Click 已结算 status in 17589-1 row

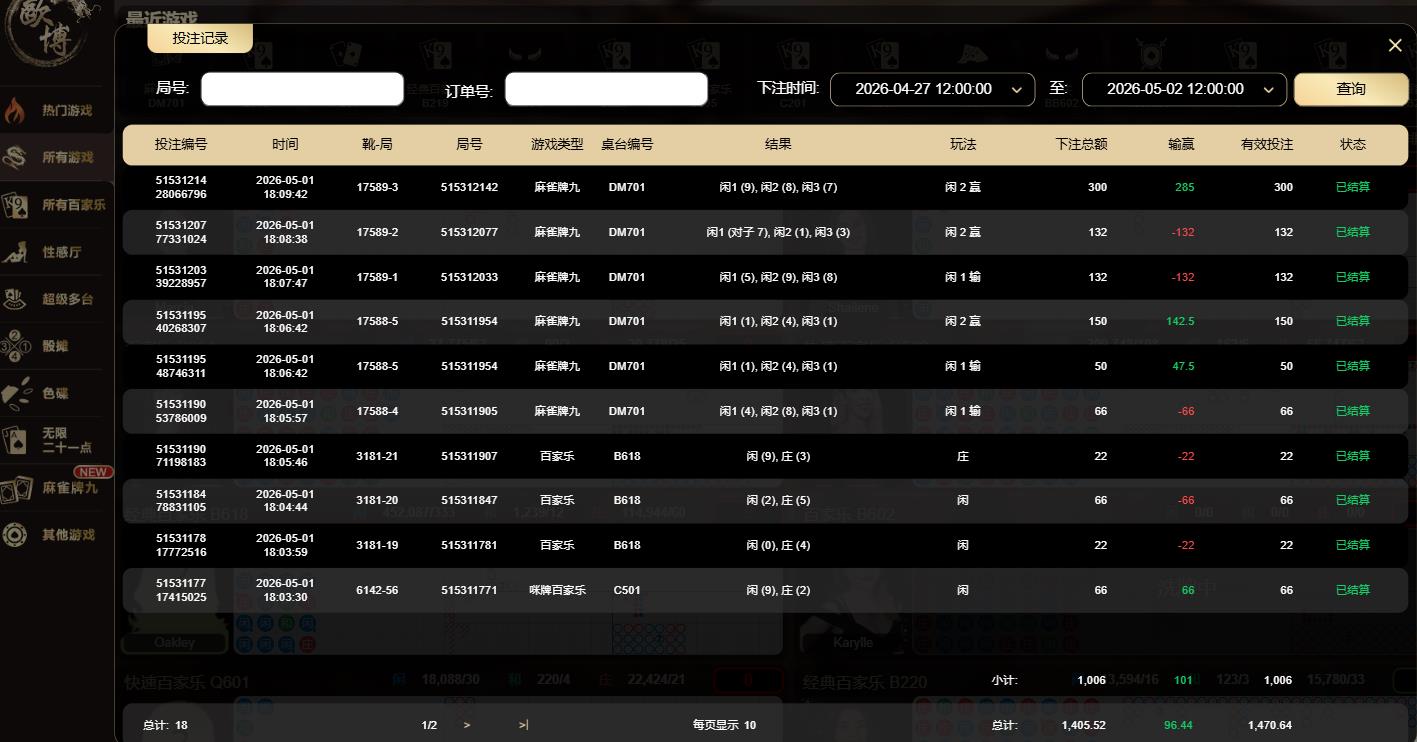[1353, 277]
